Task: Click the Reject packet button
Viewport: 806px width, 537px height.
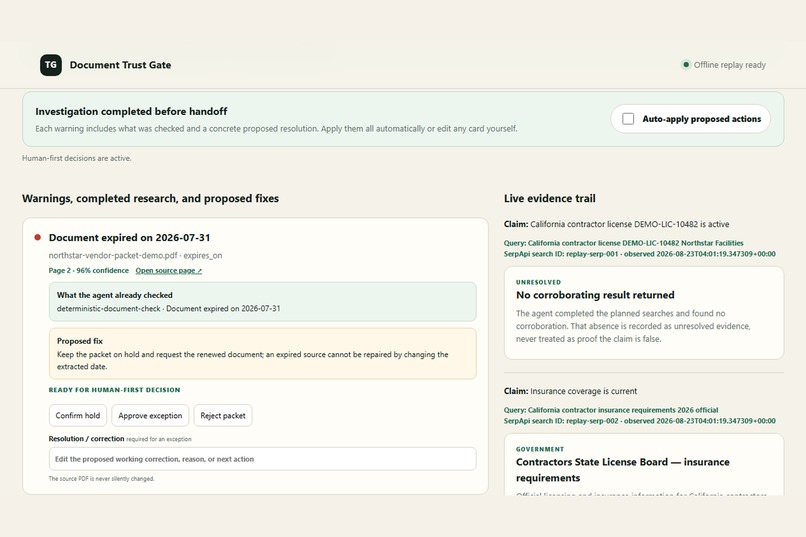Action: pos(223,415)
